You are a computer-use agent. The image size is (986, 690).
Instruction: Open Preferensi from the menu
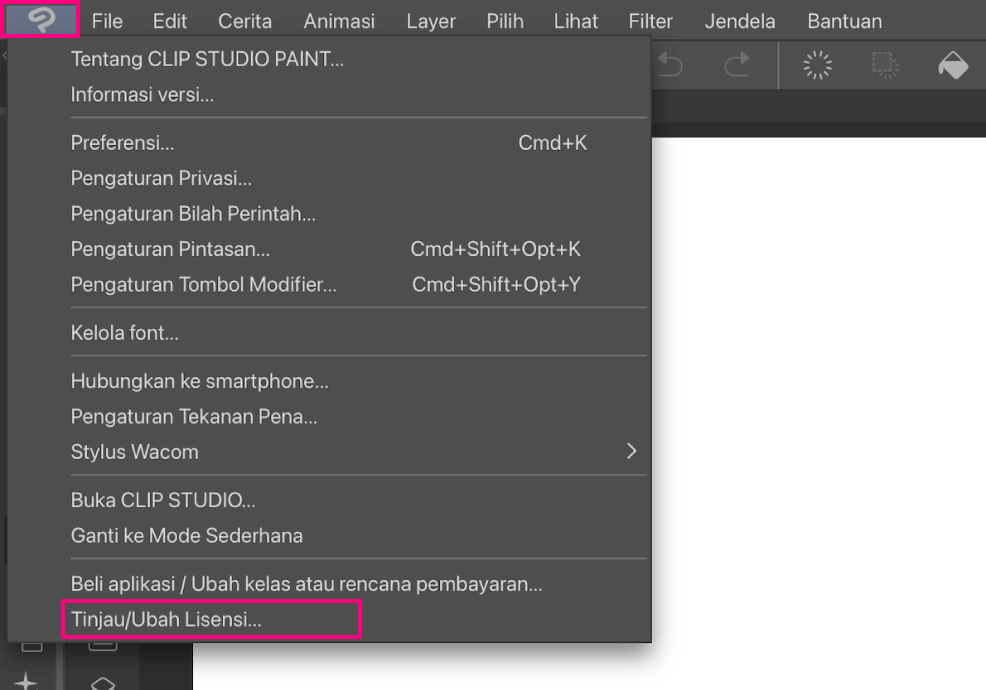coord(122,143)
